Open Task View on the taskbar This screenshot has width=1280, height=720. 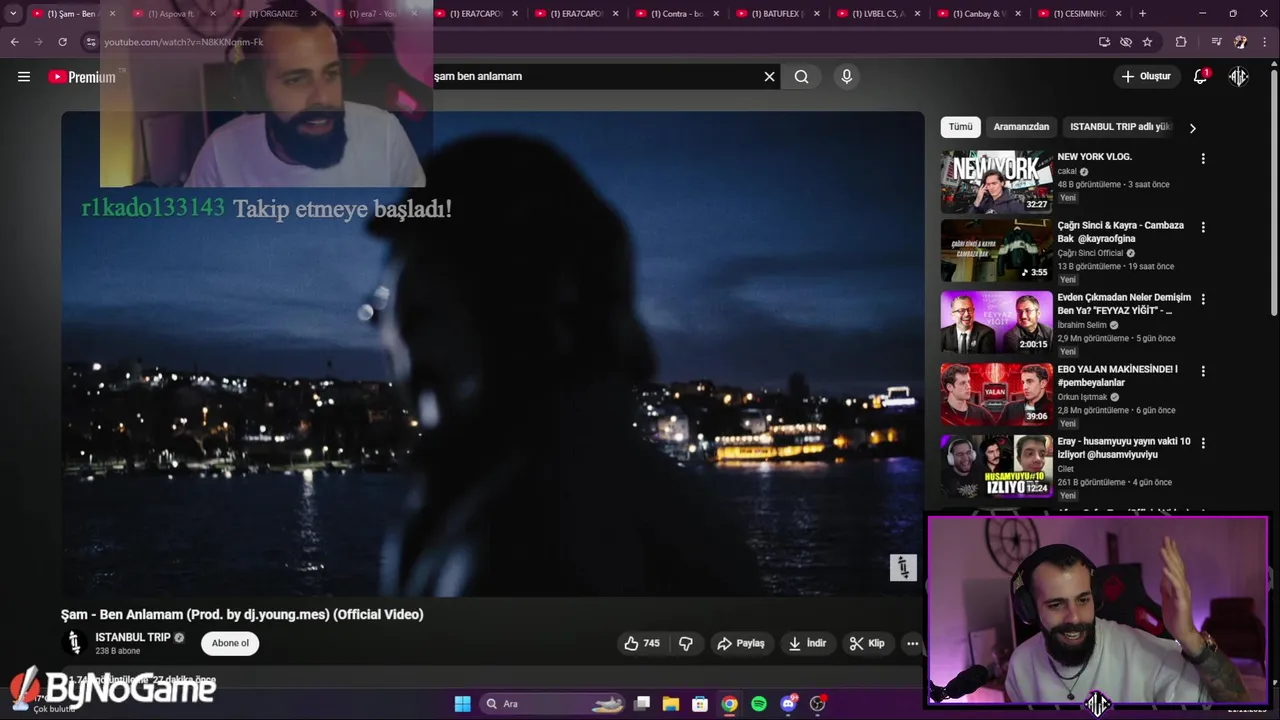pyautogui.click(x=643, y=704)
